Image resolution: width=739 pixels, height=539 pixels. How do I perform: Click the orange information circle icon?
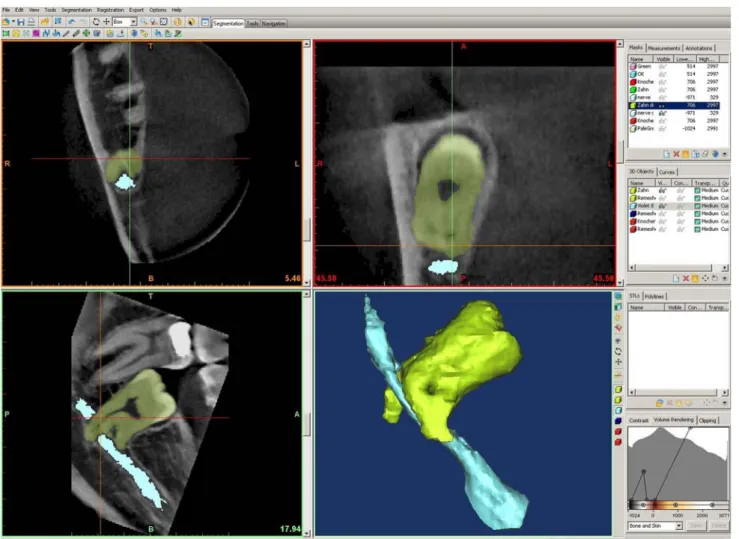click(178, 22)
